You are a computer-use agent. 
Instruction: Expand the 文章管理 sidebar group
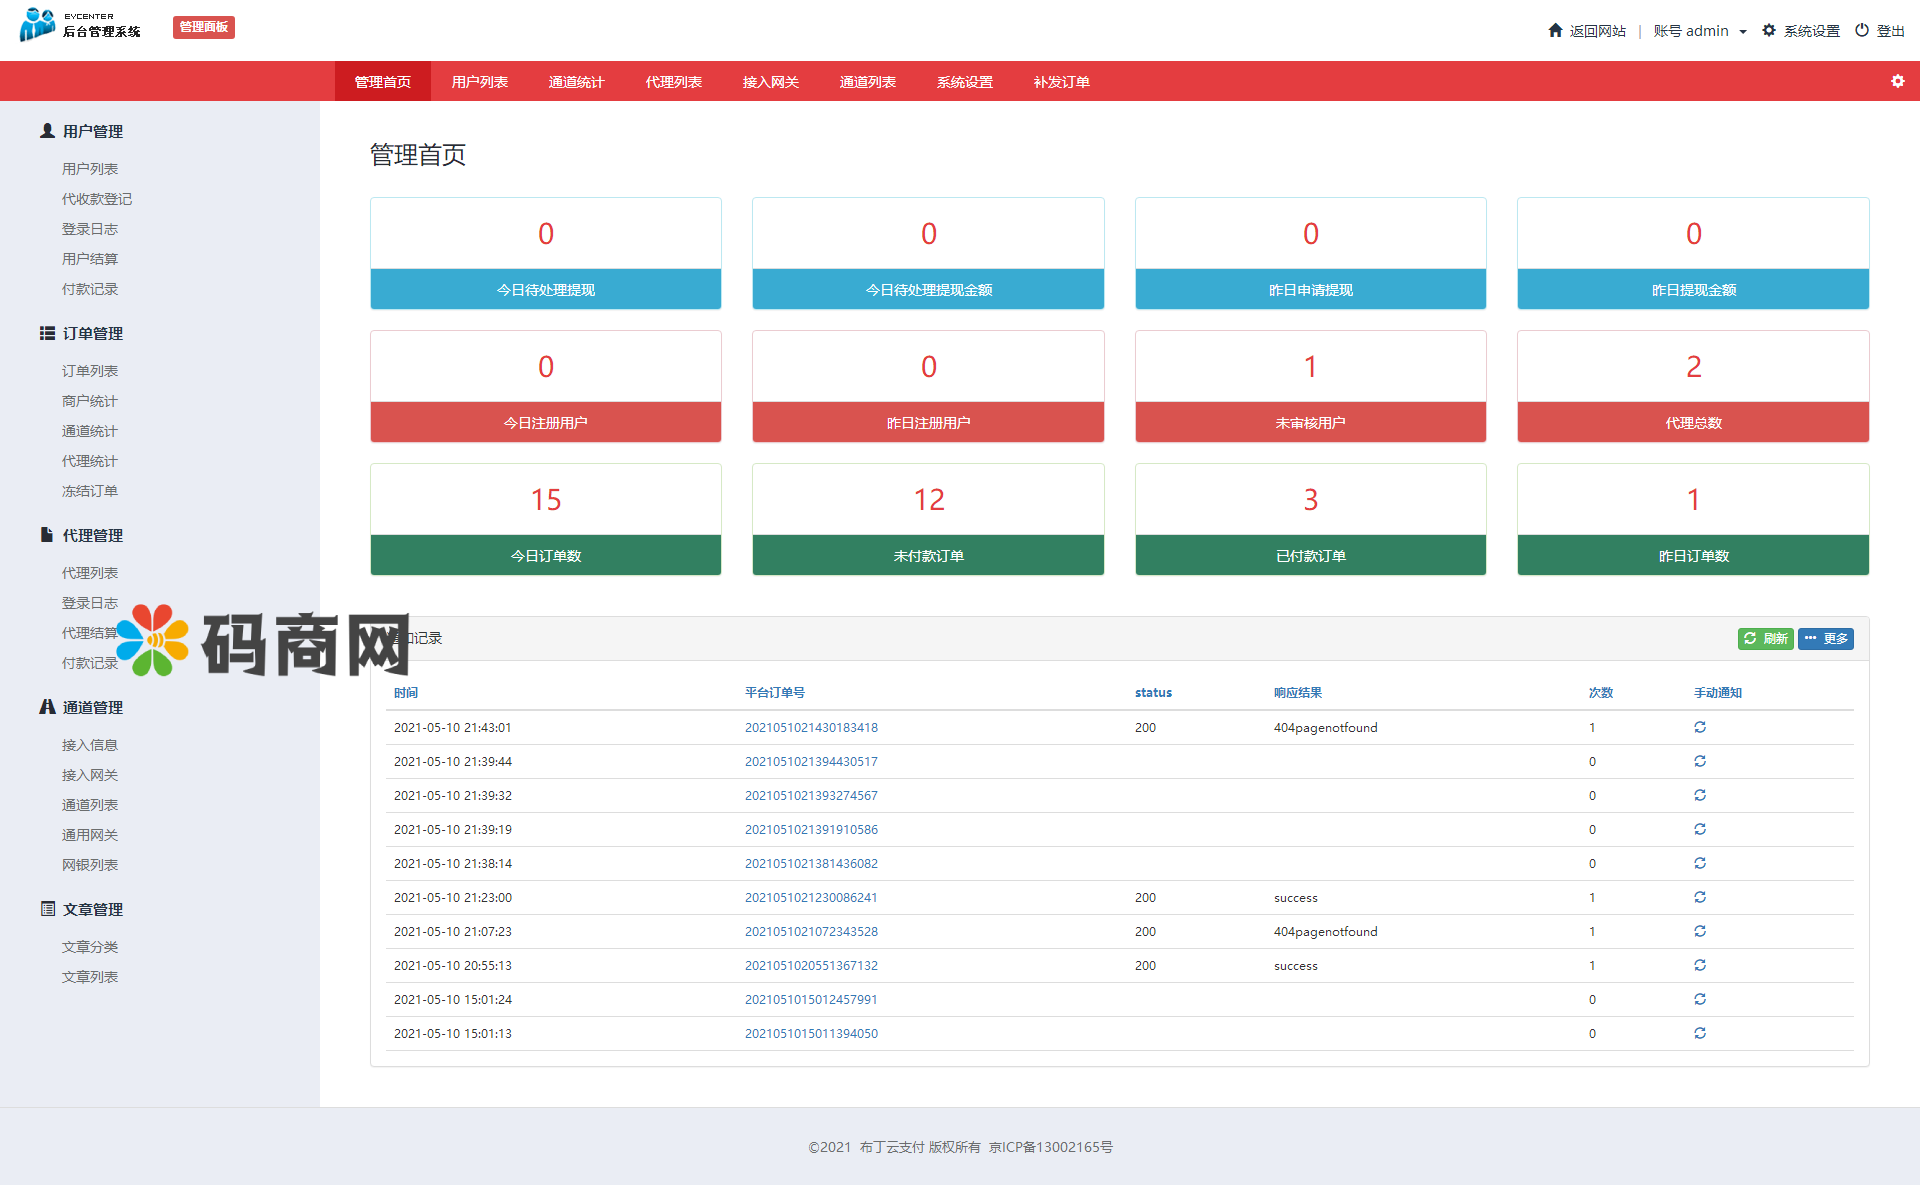tap(92, 909)
